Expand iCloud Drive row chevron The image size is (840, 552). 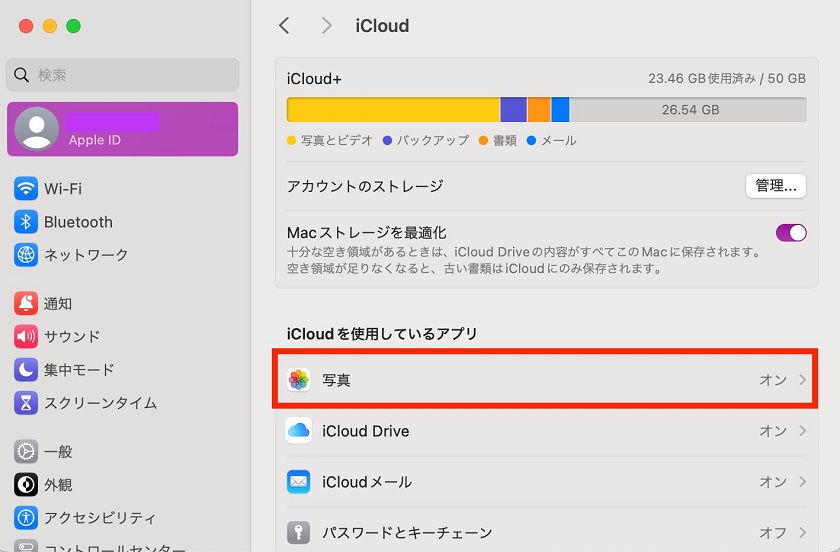pos(802,430)
